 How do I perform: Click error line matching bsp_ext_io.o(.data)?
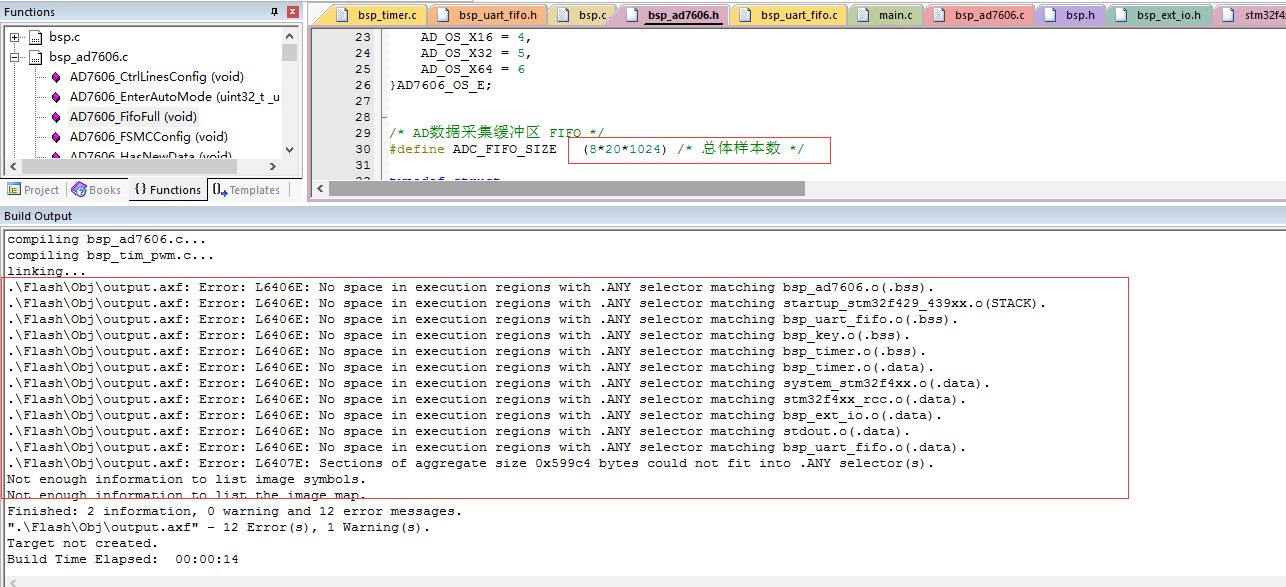pyautogui.click(x=475, y=415)
